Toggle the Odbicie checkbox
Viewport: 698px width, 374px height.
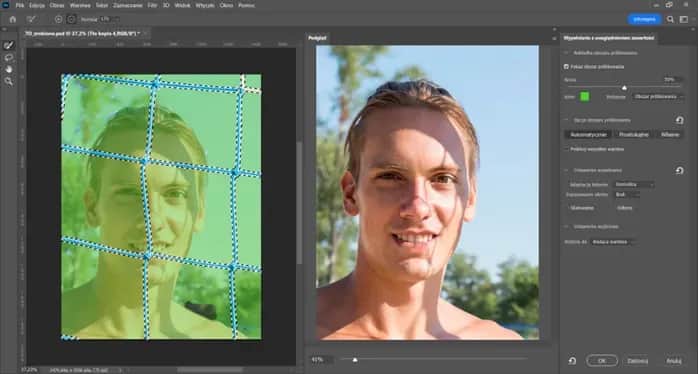pos(614,208)
